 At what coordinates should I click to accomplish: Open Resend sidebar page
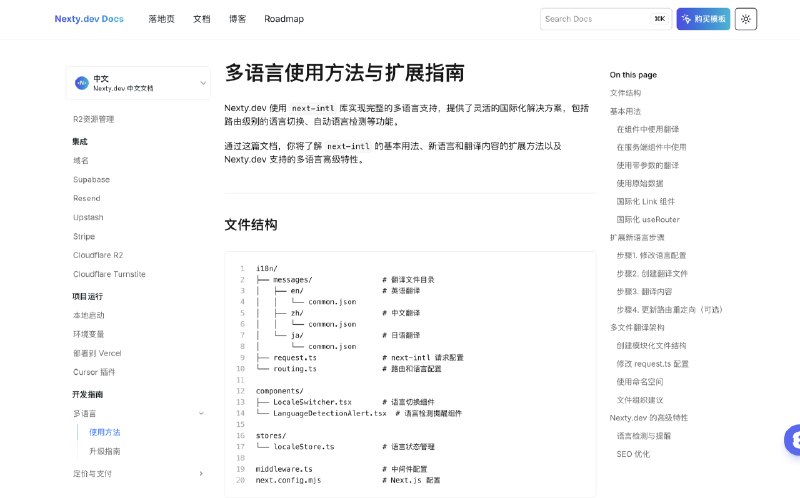(x=87, y=198)
